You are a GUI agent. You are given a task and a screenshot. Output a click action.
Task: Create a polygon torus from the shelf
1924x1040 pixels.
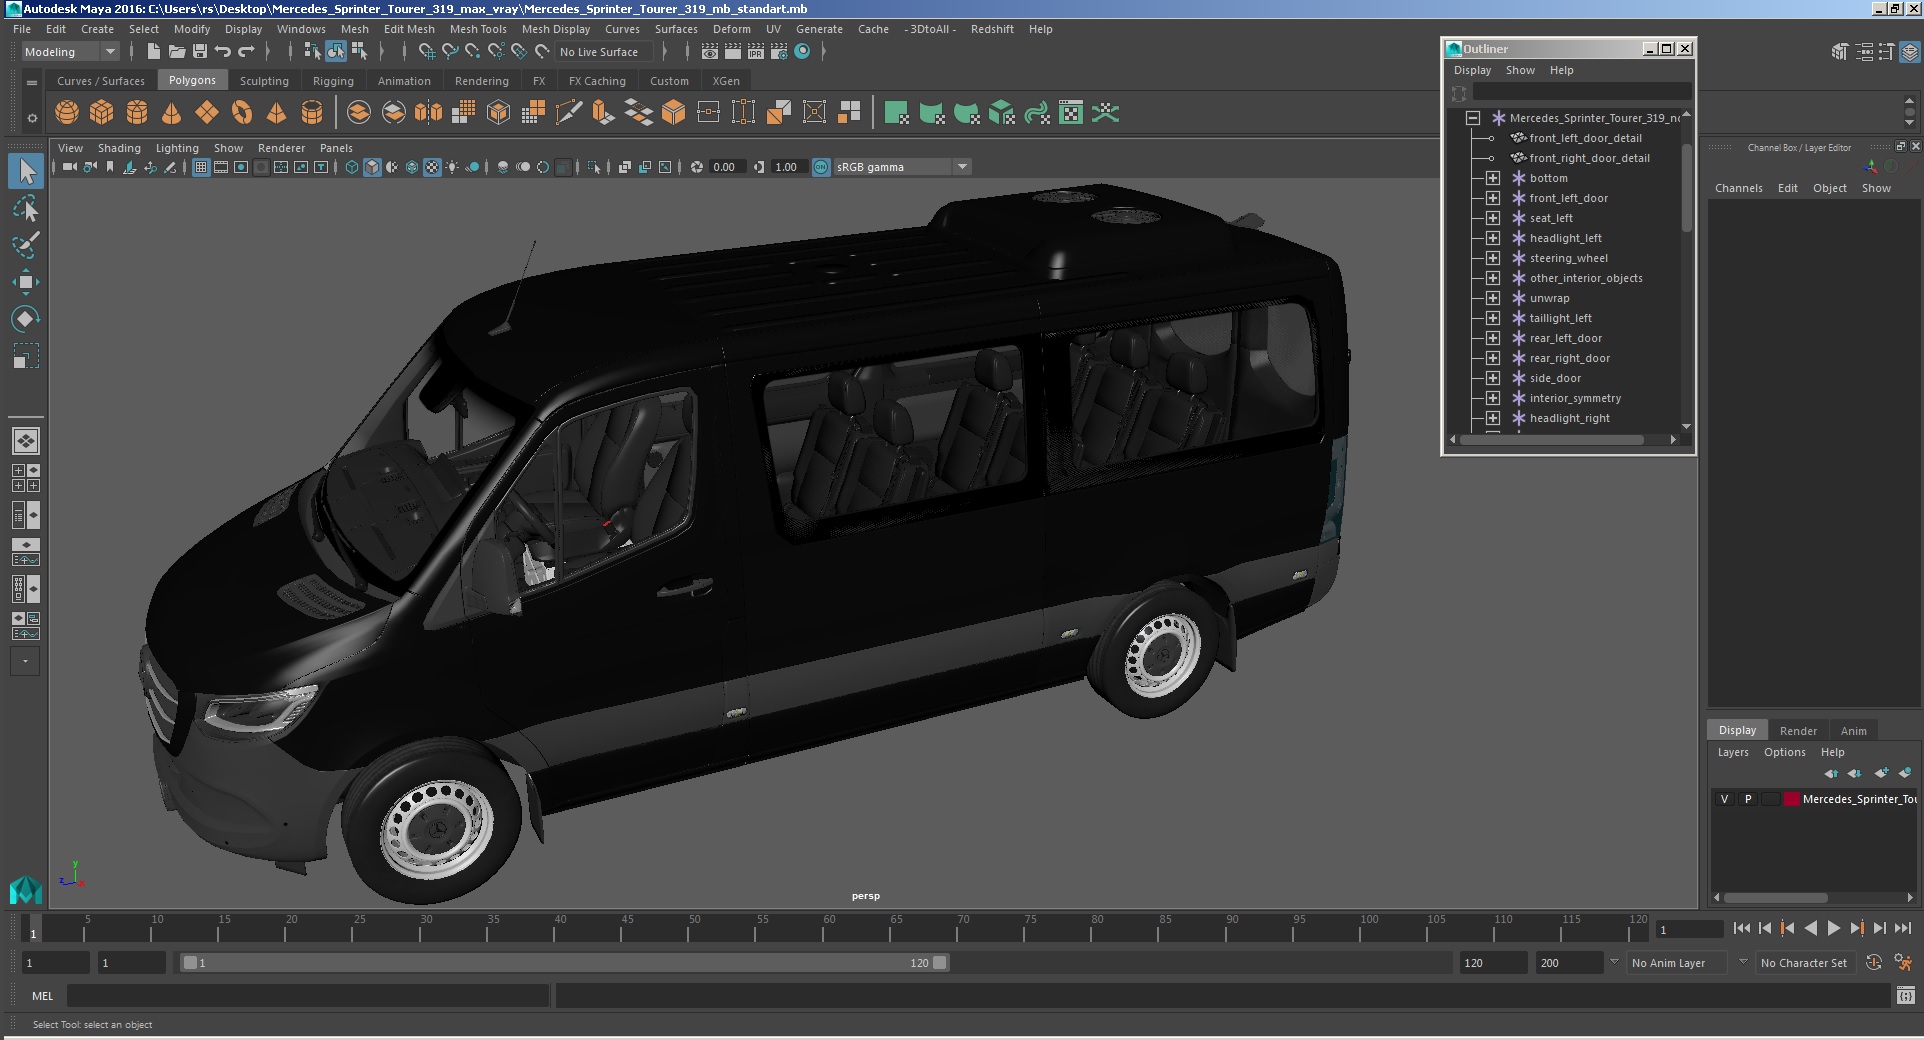(x=242, y=113)
